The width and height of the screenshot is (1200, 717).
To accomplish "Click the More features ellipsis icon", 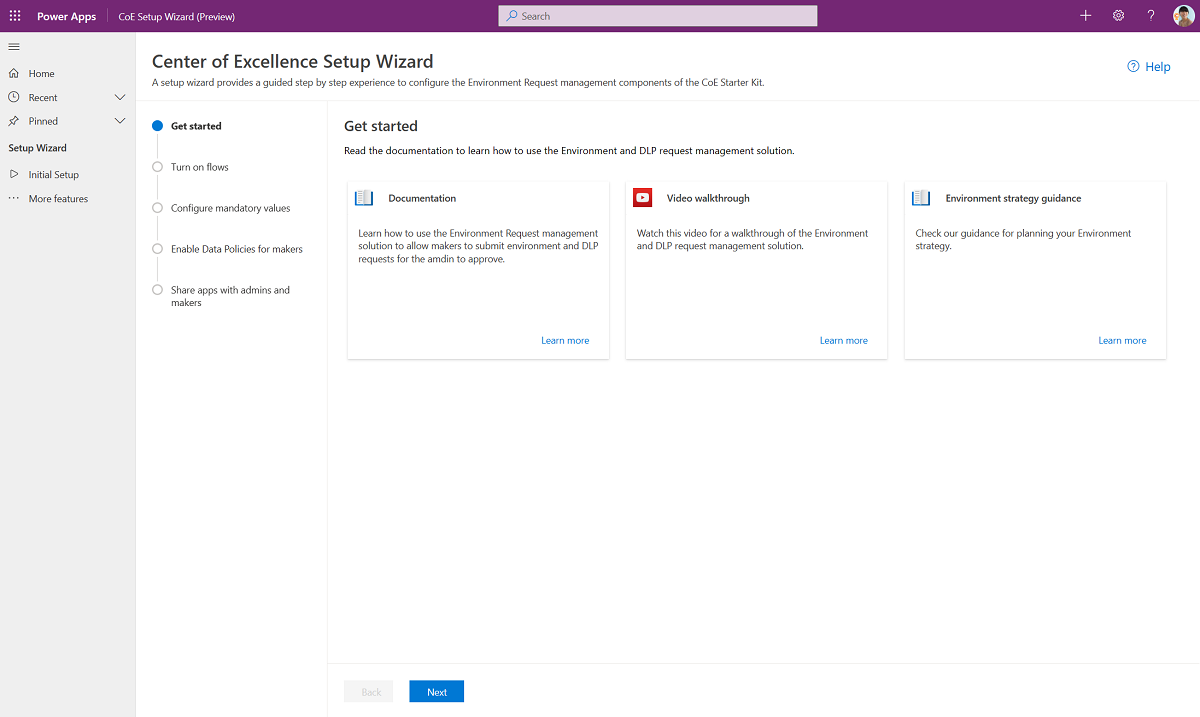I will pyautogui.click(x=14, y=198).
